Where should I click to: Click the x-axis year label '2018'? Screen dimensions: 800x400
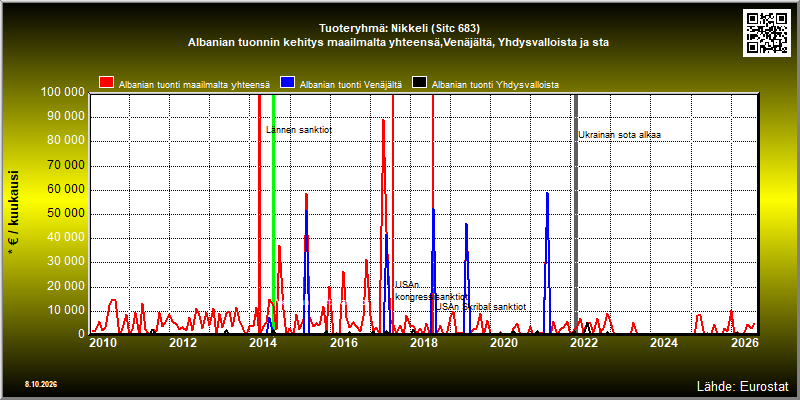(423, 343)
